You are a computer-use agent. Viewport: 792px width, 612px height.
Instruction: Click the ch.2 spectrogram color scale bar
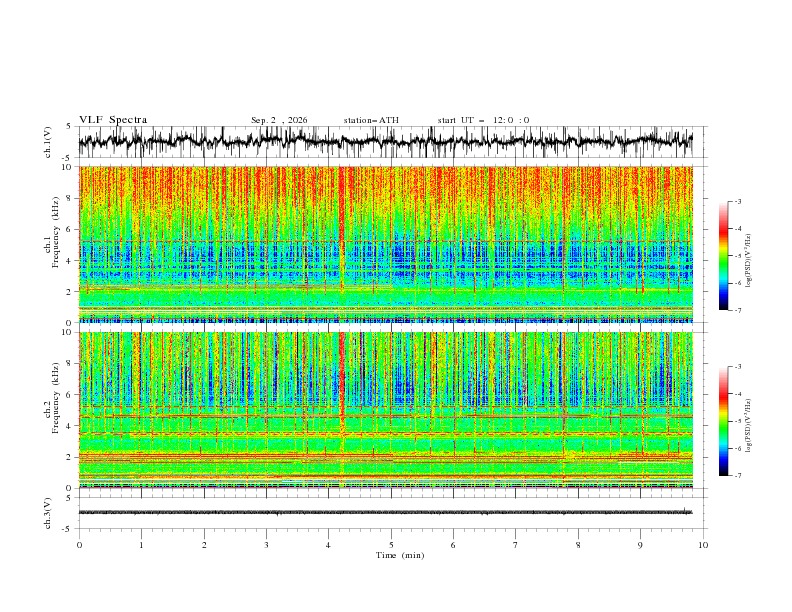coord(723,421)
